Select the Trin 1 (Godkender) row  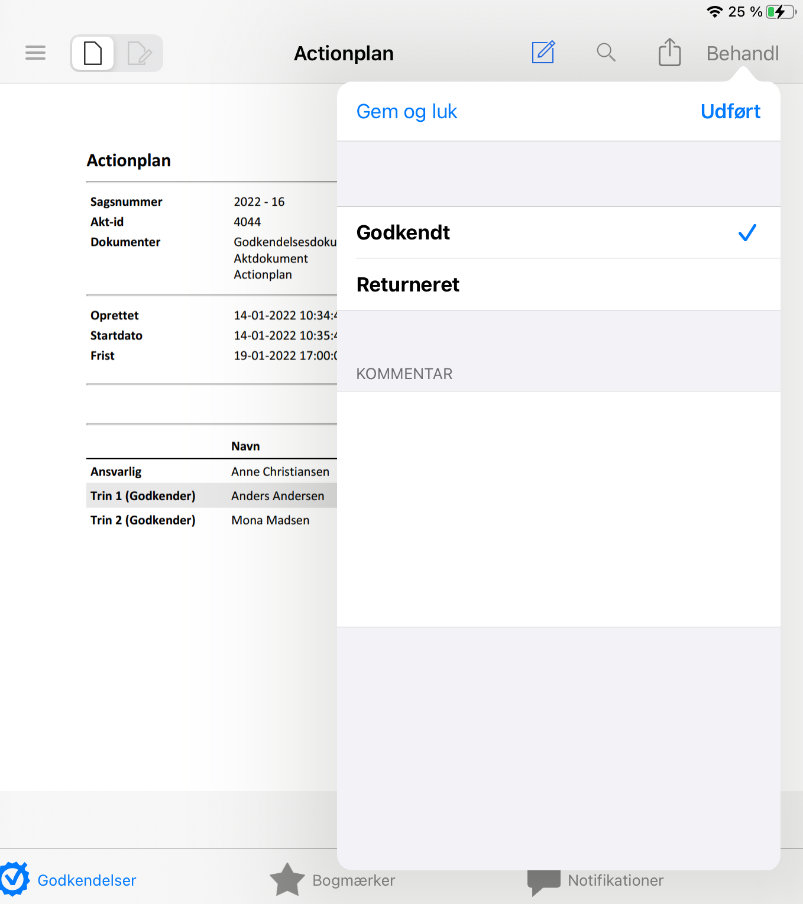coord(211,496)
